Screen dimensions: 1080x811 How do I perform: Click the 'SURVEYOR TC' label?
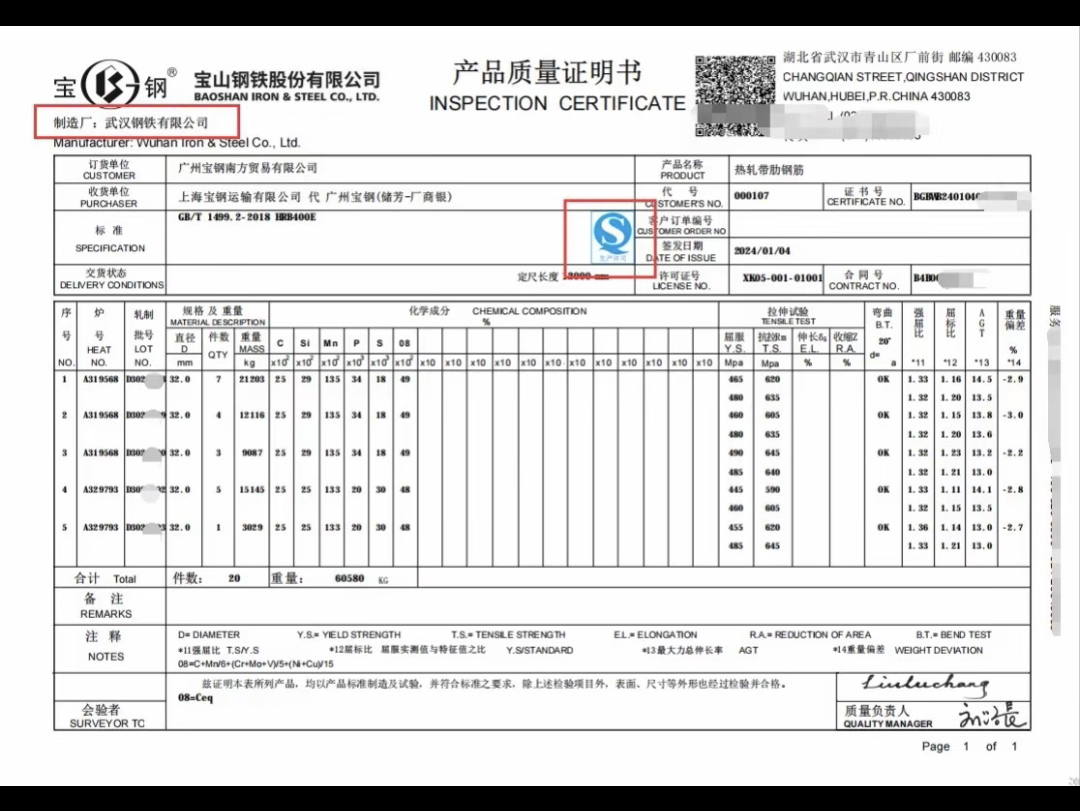click(107, 723)
